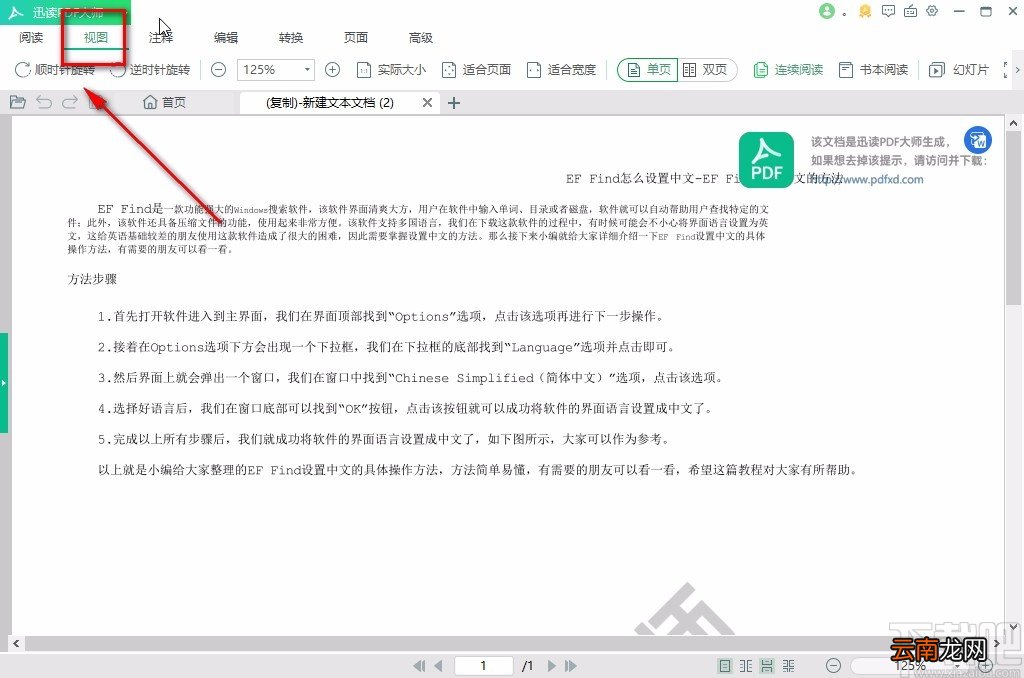The image size is (1024, 678).
Task: Select double-page view in status bar
Action: (746, 666)
